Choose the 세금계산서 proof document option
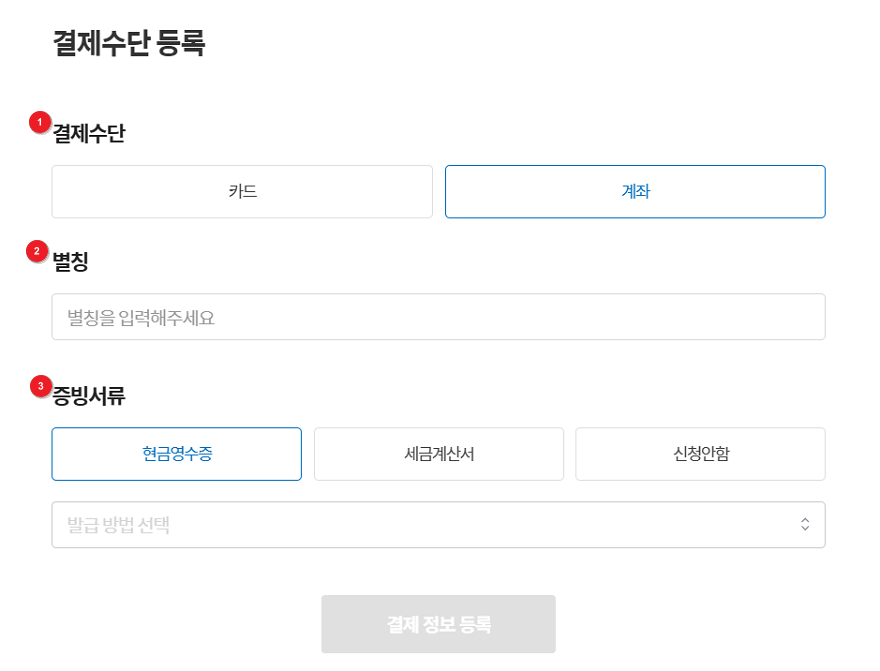The width and height of the screenshot is (880, 671). (439, 454)
